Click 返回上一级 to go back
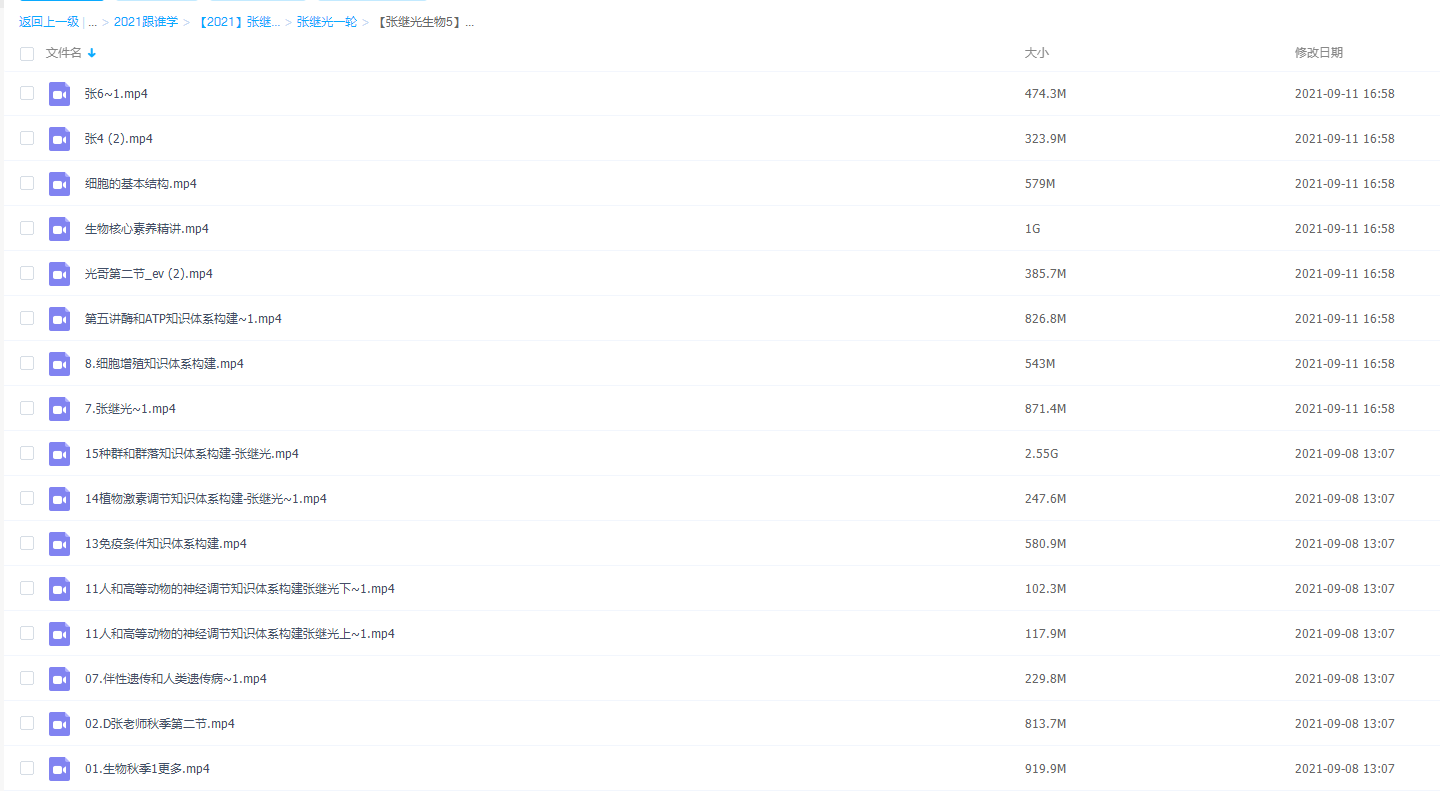This screenshot has width=1440, height=791. coord(49,22)
